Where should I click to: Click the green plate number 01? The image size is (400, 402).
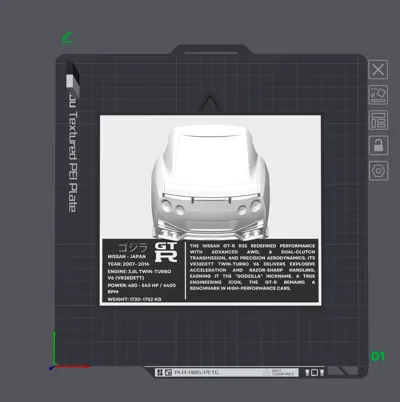[378, 356]
